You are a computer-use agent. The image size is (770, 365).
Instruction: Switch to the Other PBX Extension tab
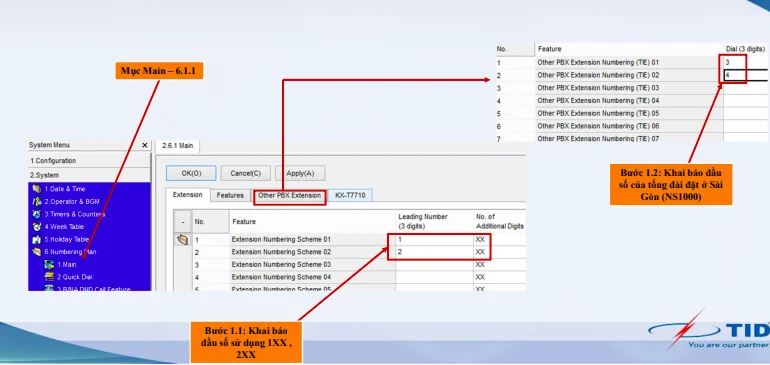tap(290, 196)
